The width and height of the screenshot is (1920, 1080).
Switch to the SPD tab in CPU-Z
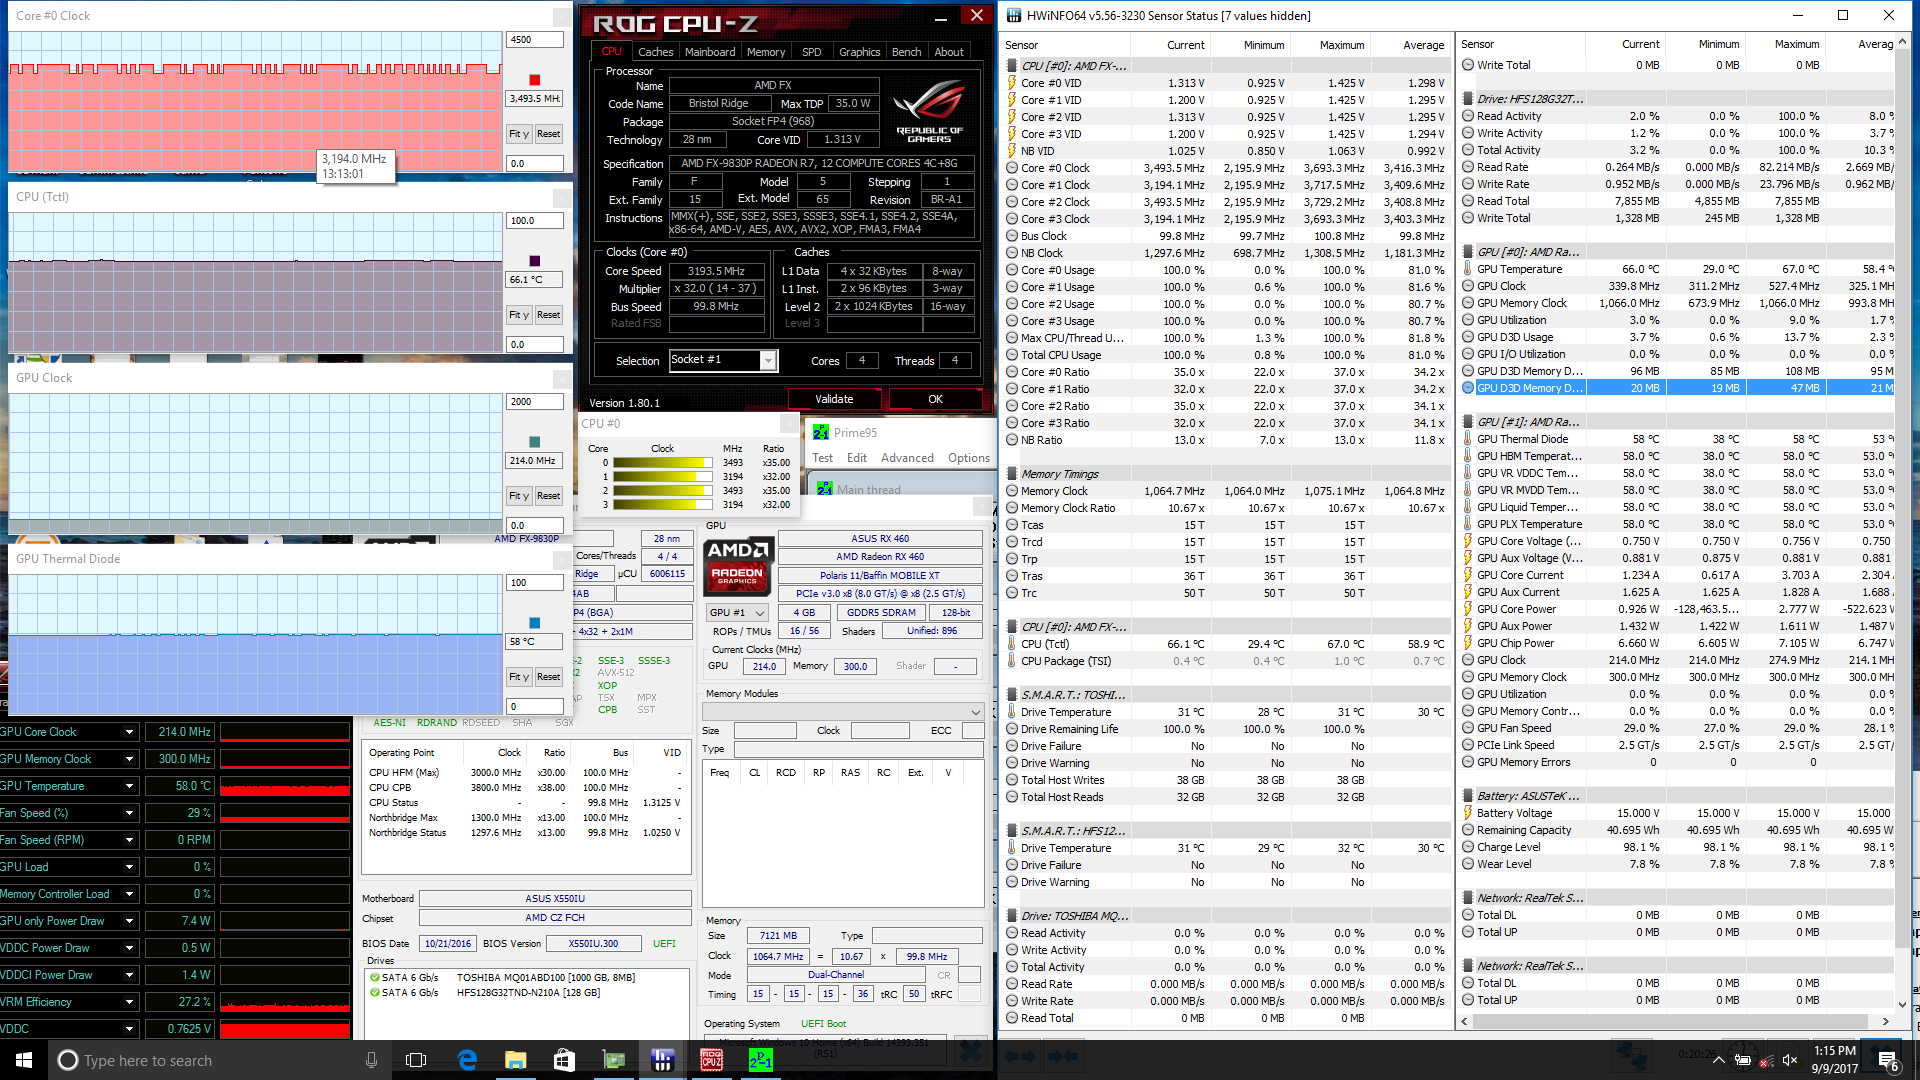[x=812, y=52]
